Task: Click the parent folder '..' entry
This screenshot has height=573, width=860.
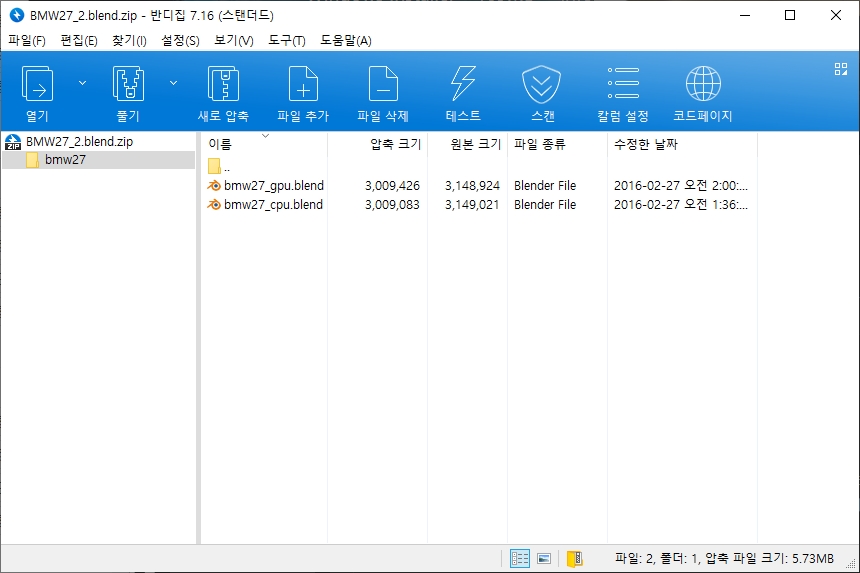Action: coord(219,166)
